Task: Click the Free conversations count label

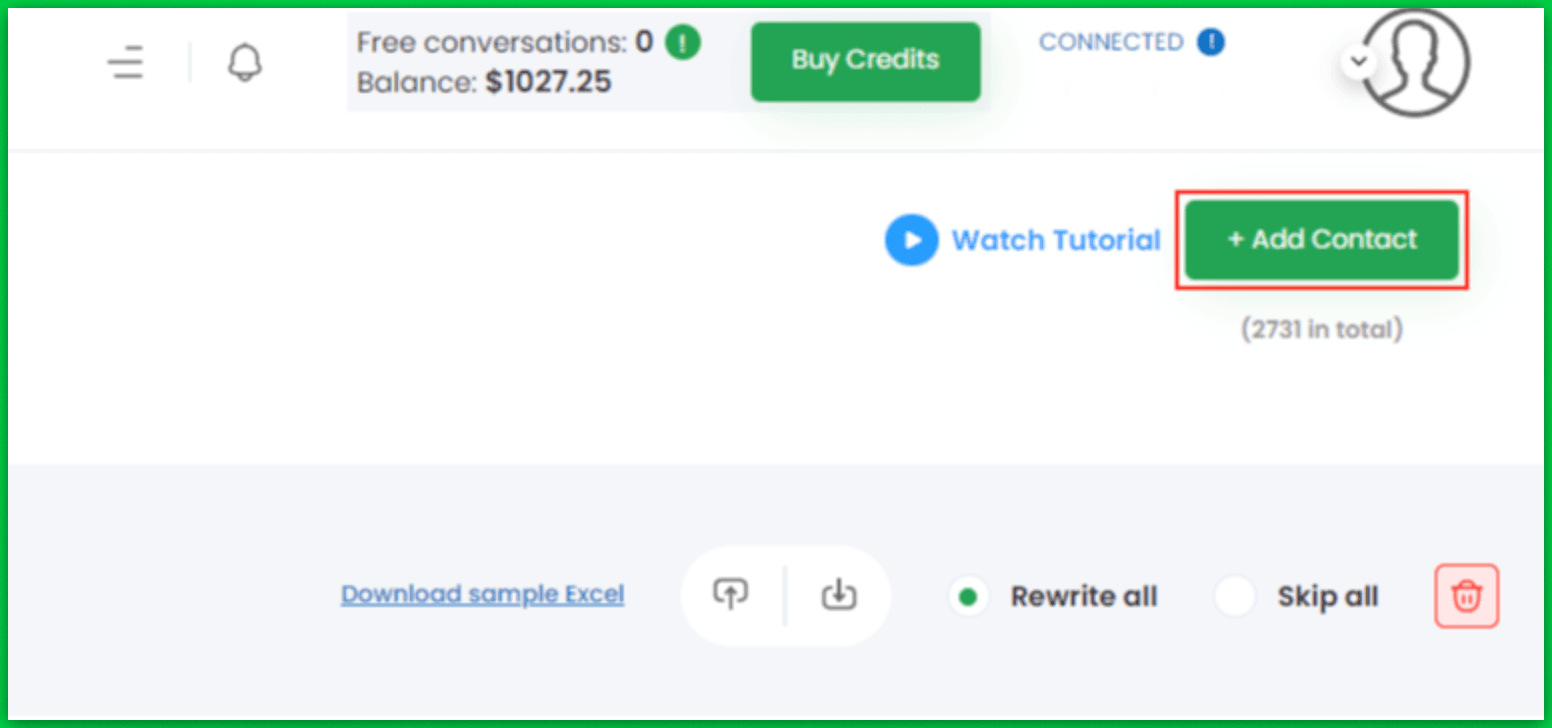Action: pyautogui.click(x=504, y=42)
